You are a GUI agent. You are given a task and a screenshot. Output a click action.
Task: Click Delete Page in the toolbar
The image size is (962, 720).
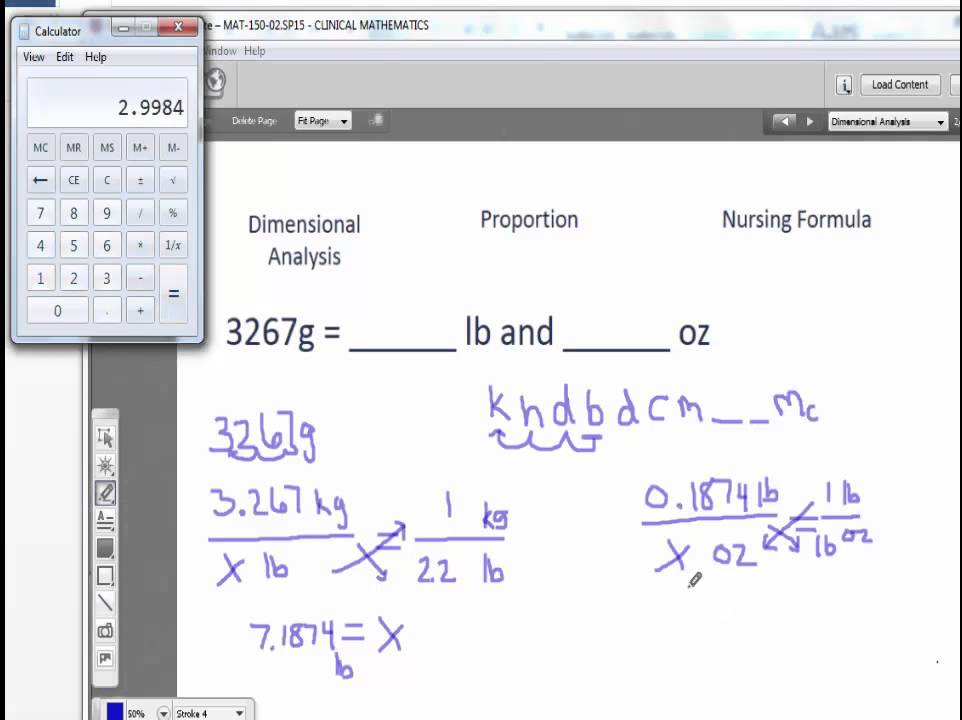[254, 121]
